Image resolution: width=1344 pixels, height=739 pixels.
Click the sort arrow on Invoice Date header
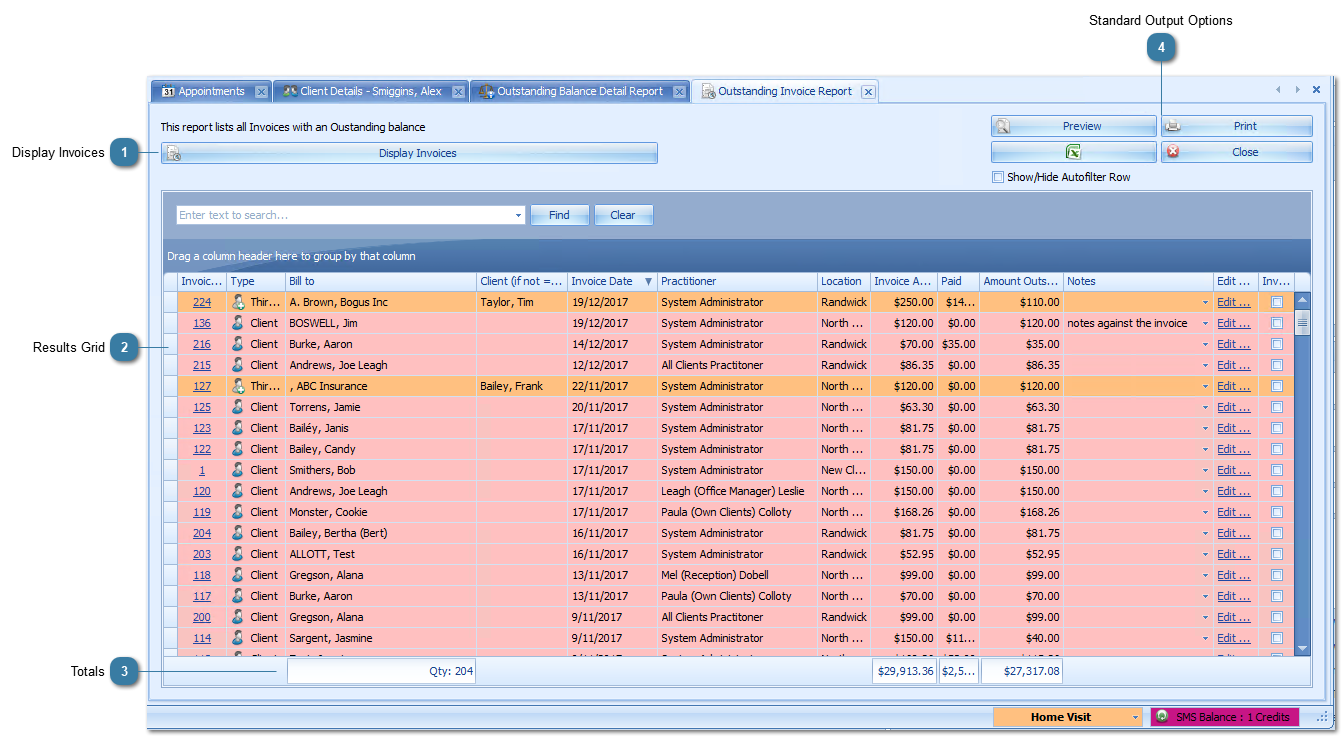tap(648, 282)
